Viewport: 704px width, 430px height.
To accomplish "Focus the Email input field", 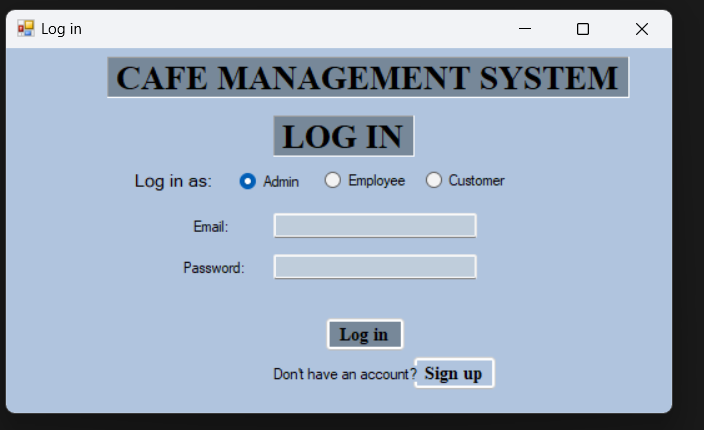I will [x=375, y=226].
